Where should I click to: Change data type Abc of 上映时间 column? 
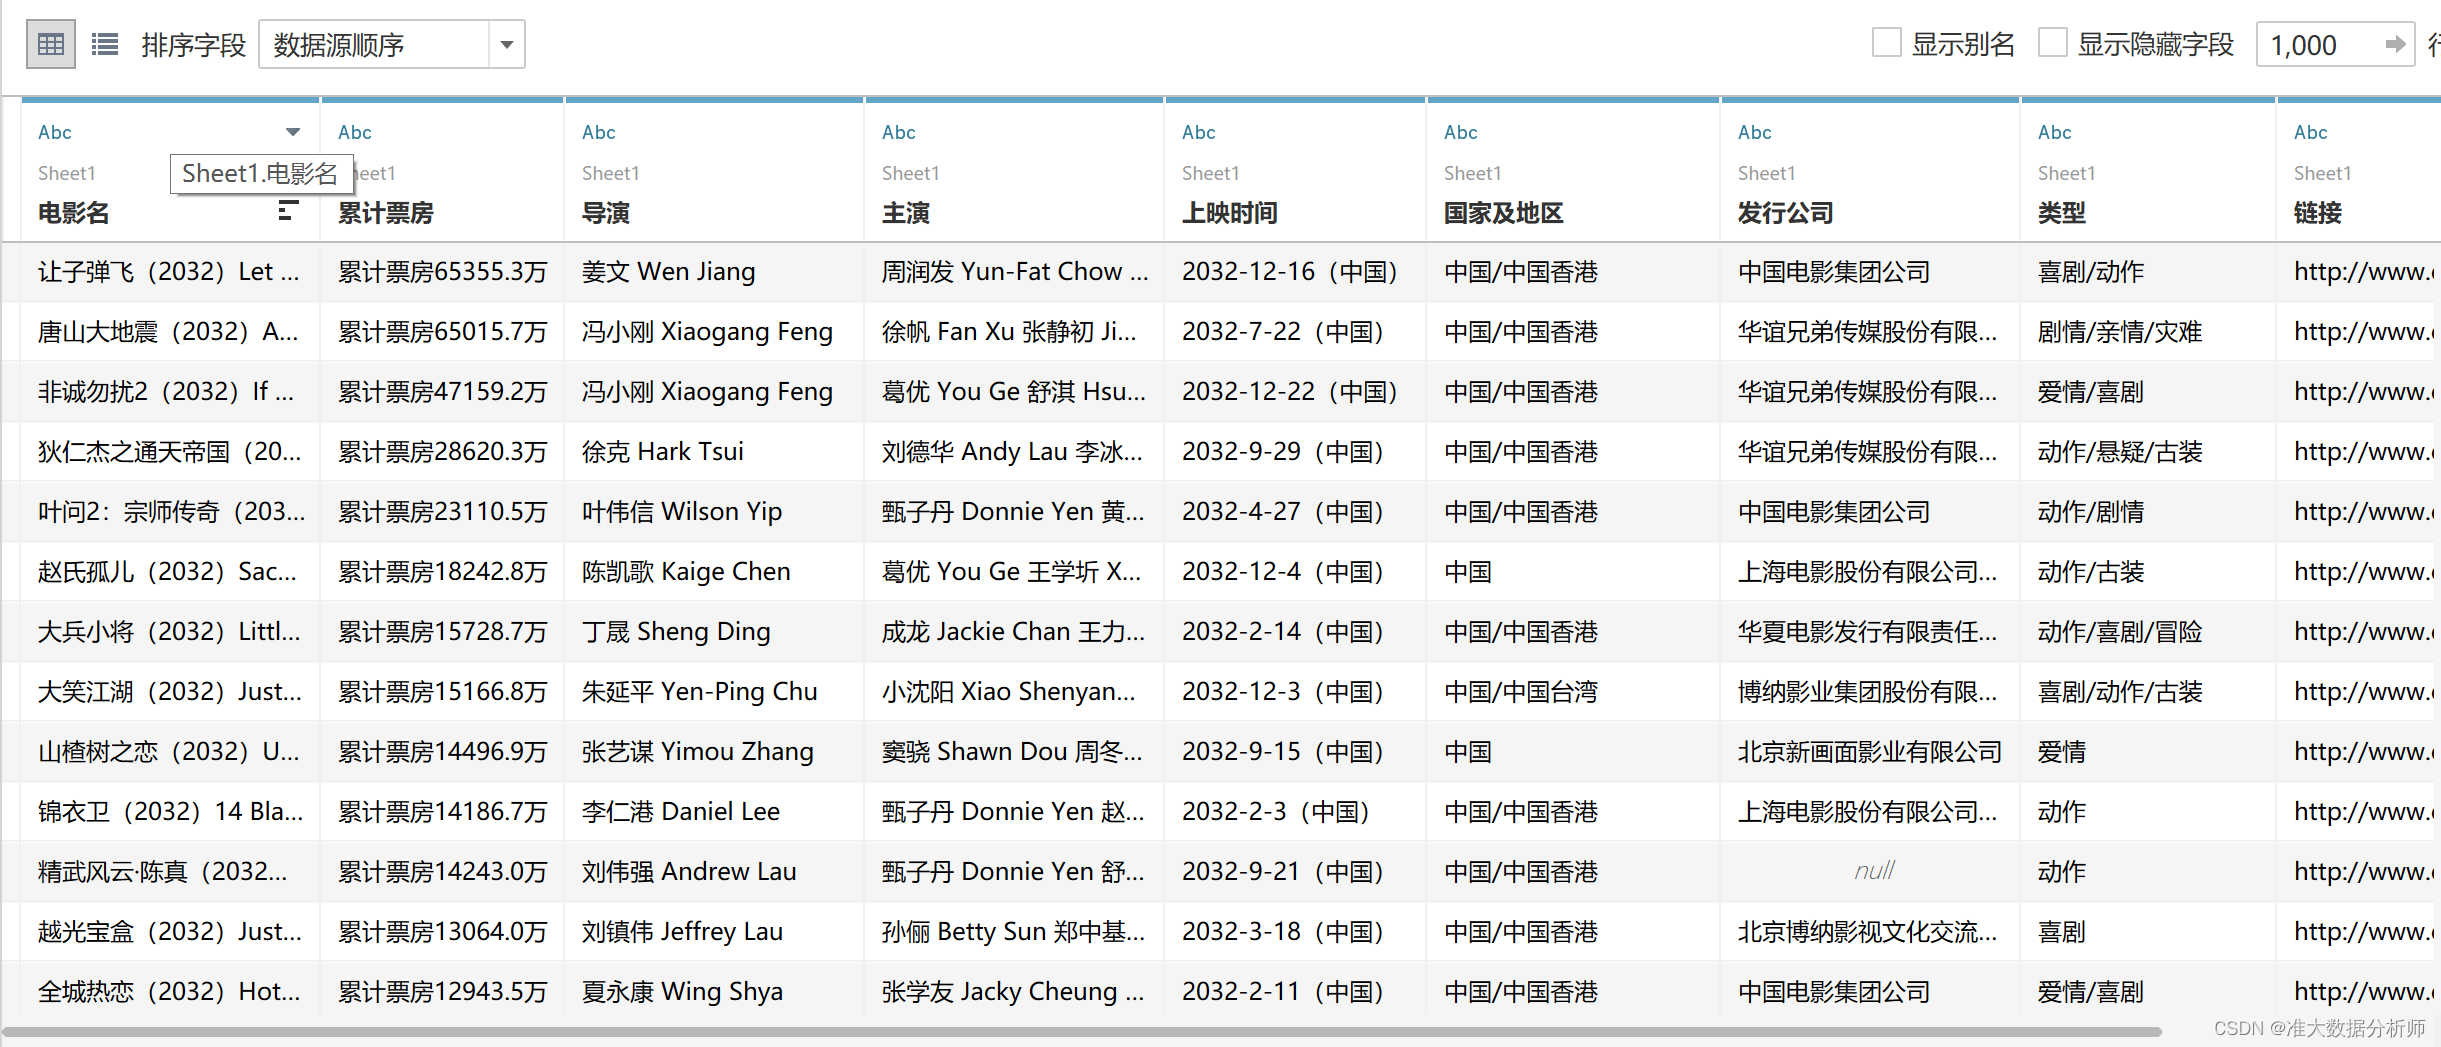click(x=1199, y=132)
